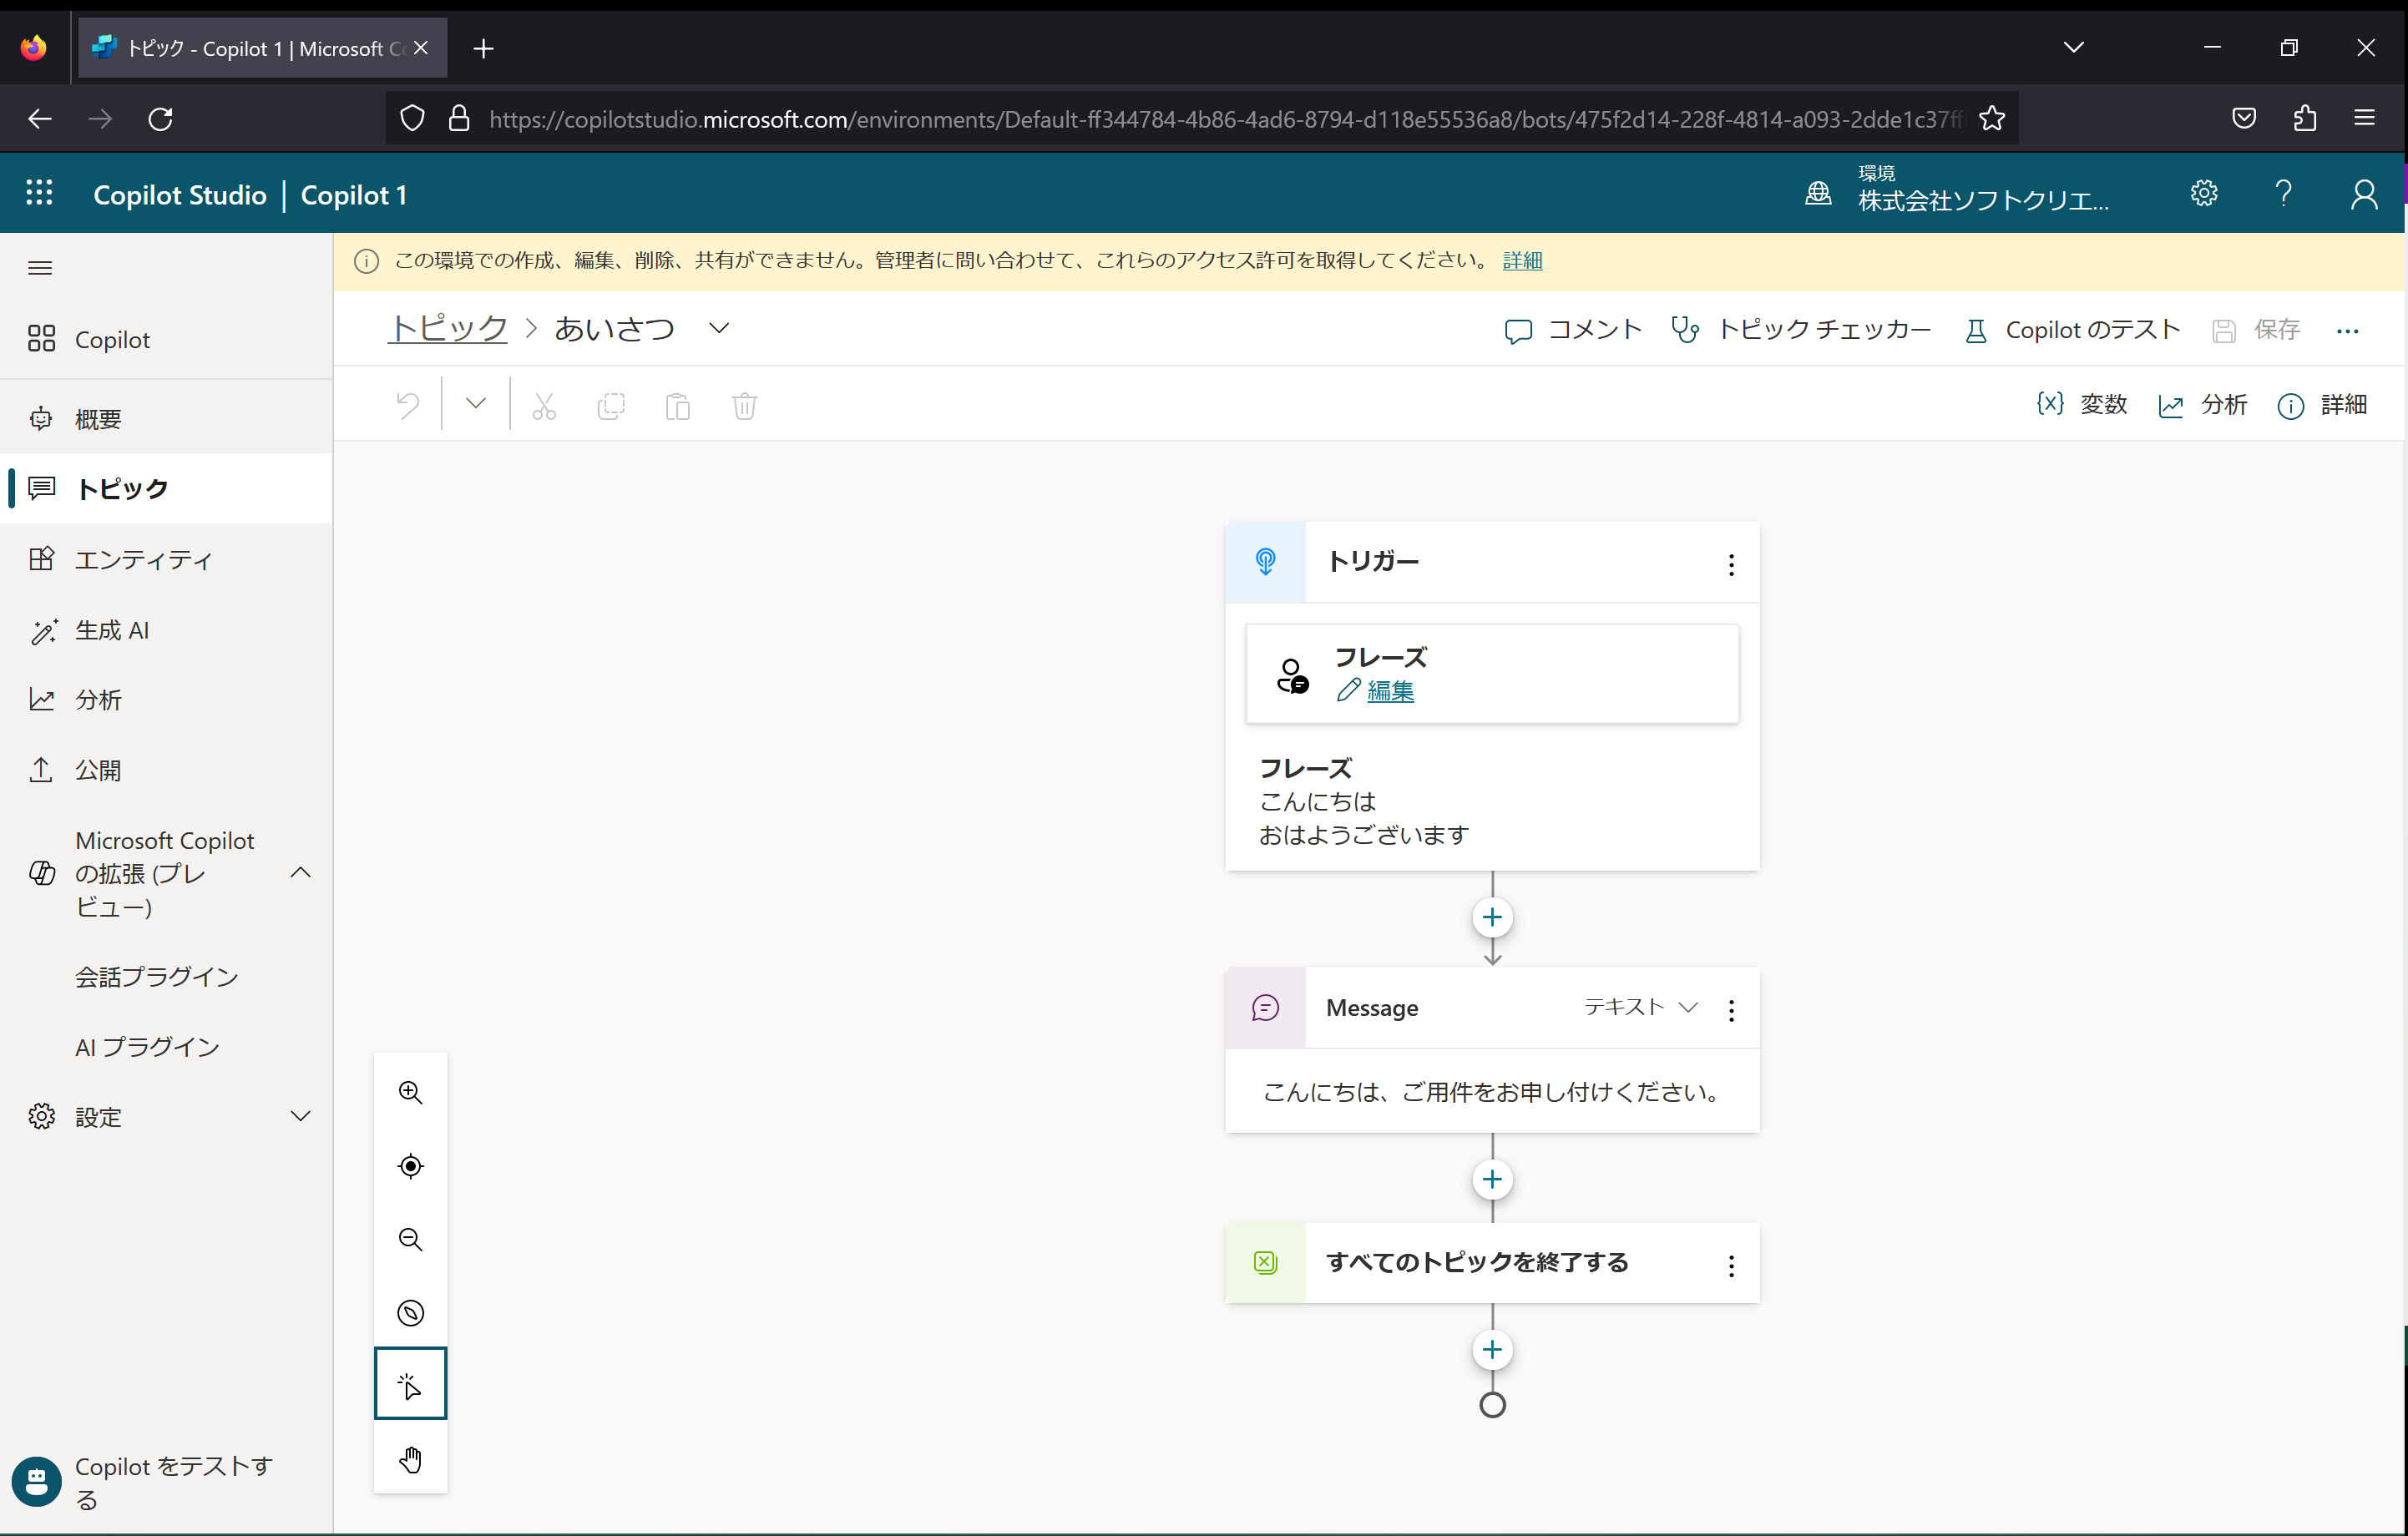The width and height of the screenshot is (2408, 1536).
Task: Add a node below the トリガー
Action: (x=1492, y=917)
